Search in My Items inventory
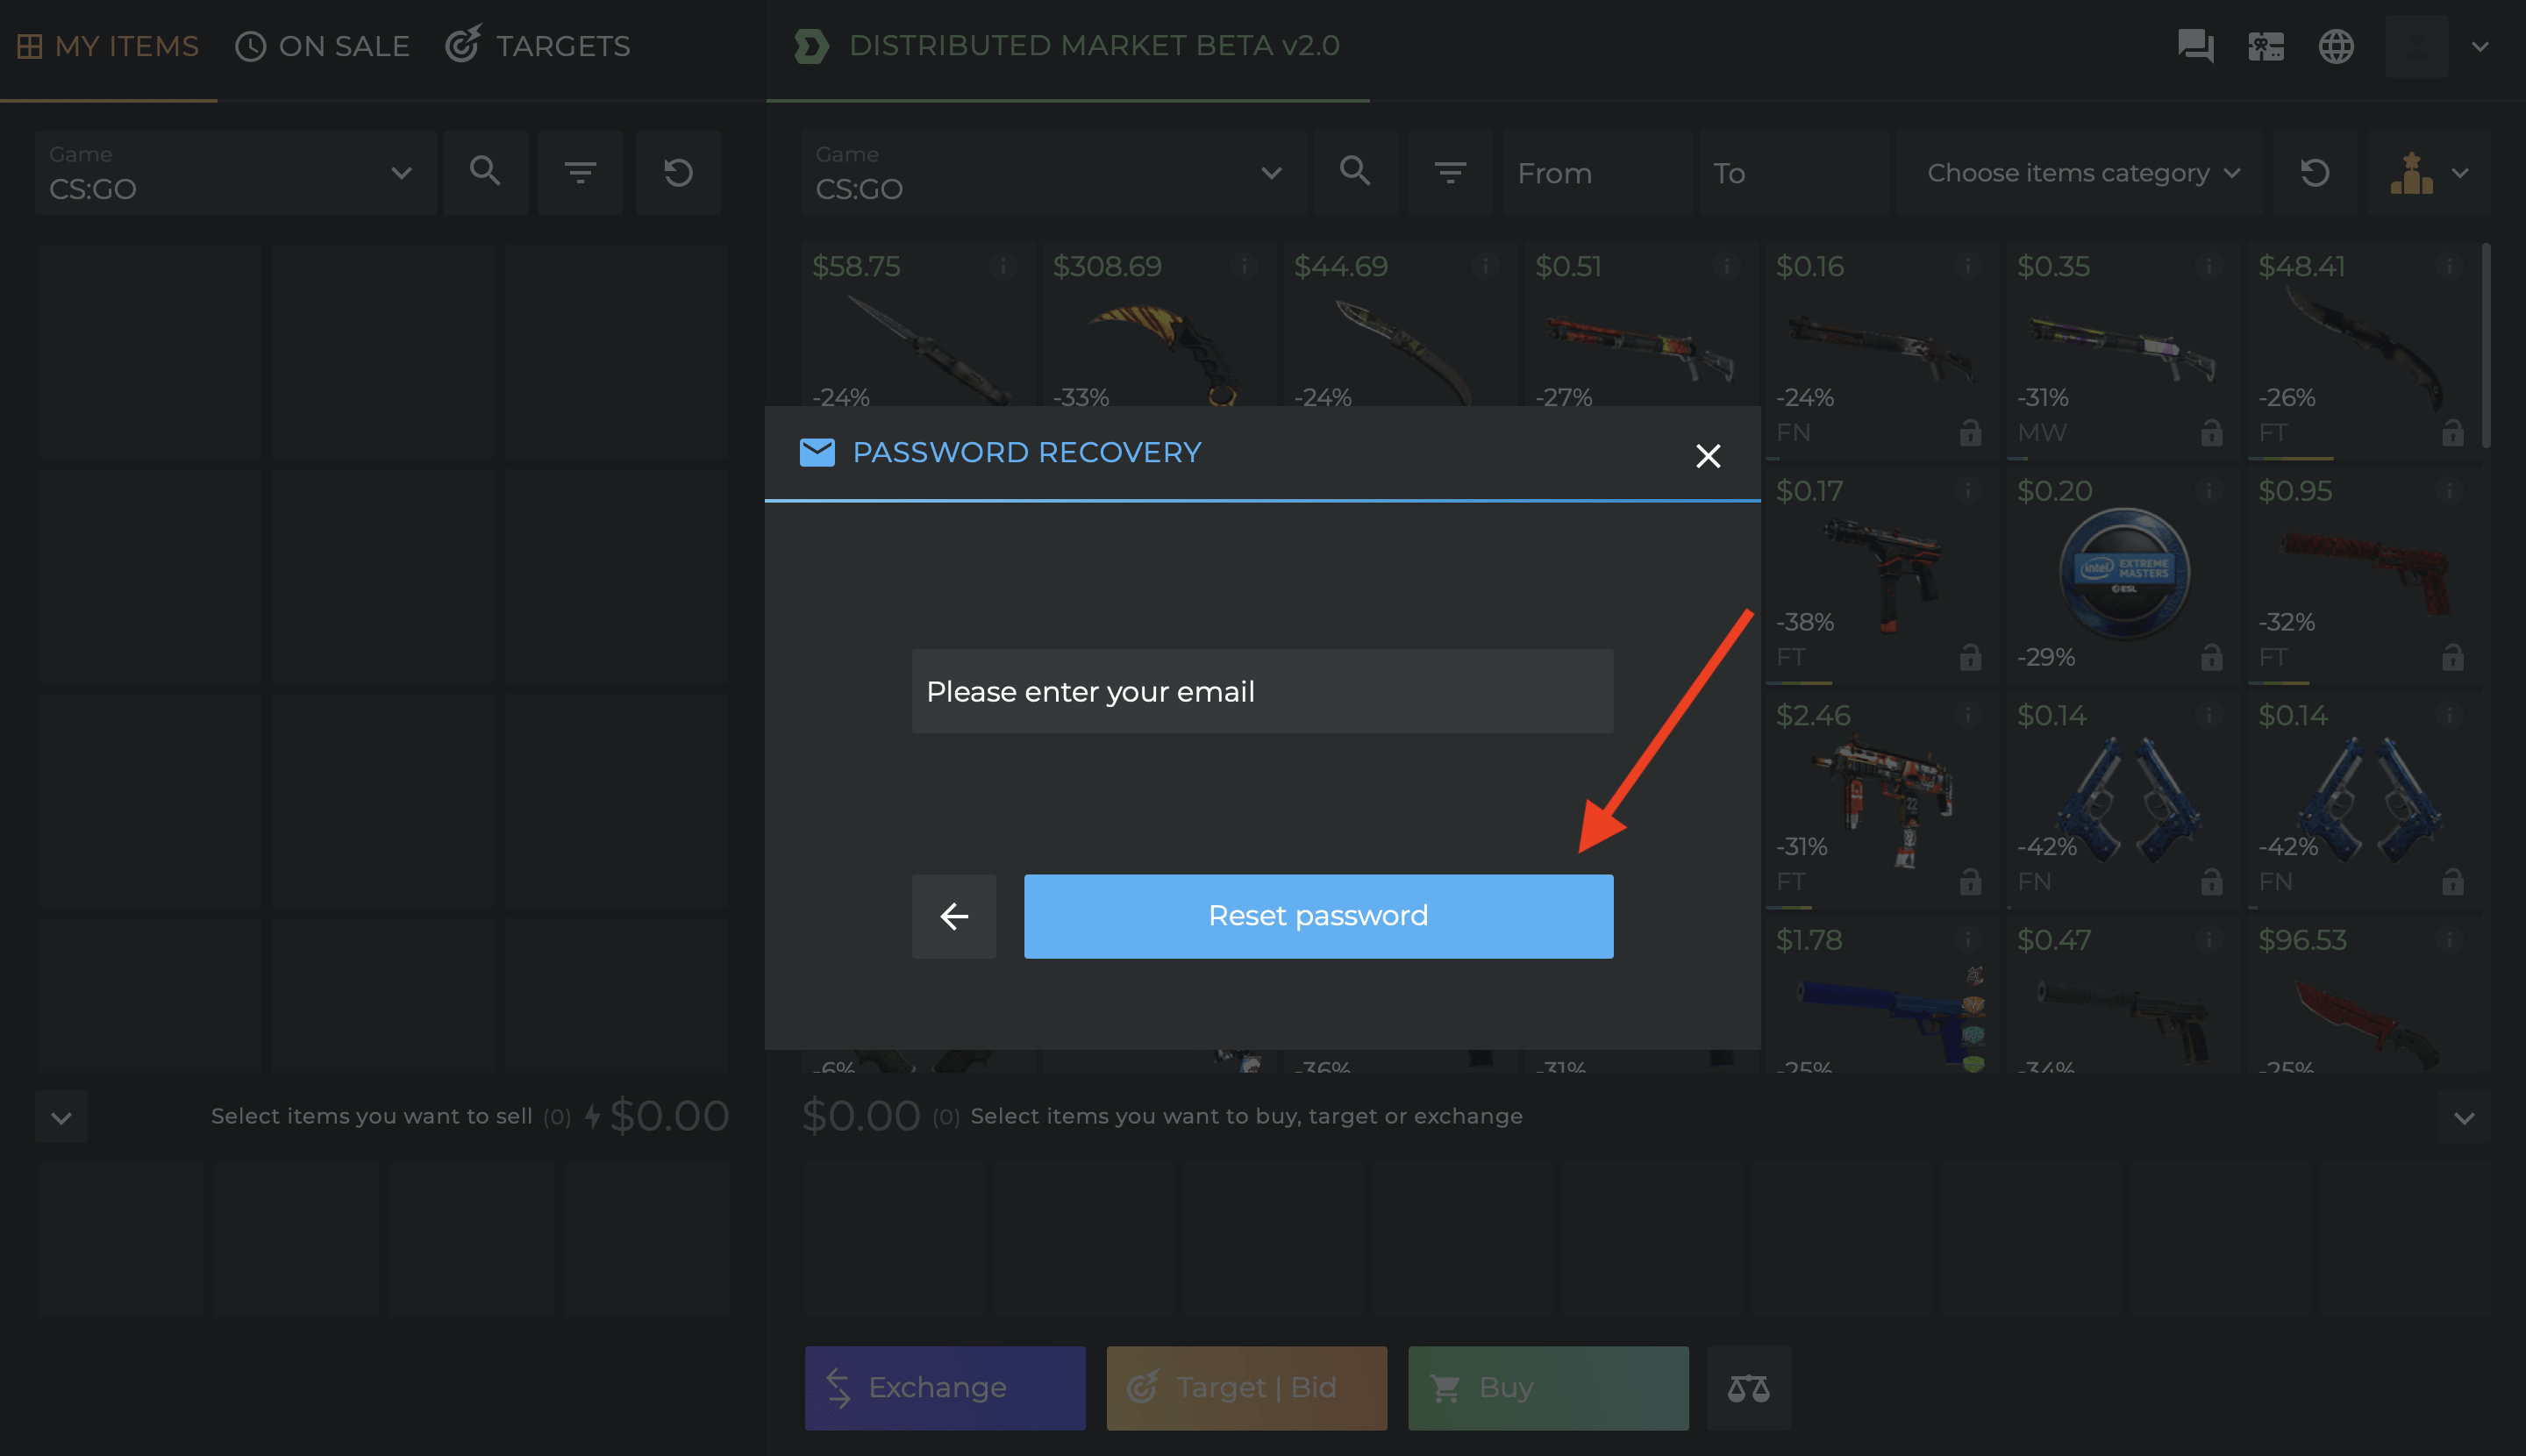 pos(485,172)
